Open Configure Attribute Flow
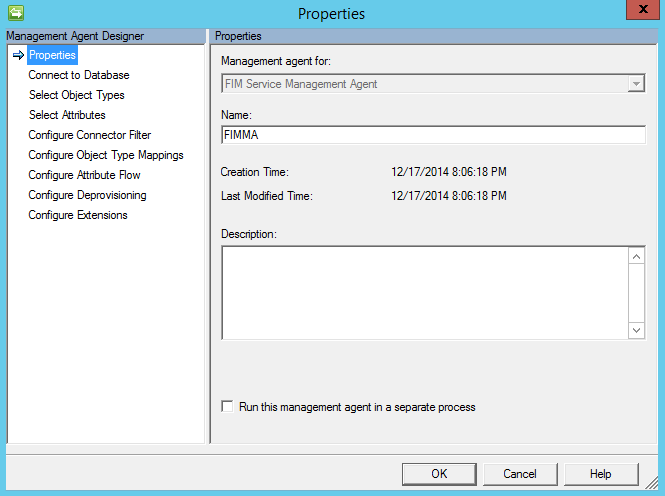665x496 pixels. [x=84, y=175]
